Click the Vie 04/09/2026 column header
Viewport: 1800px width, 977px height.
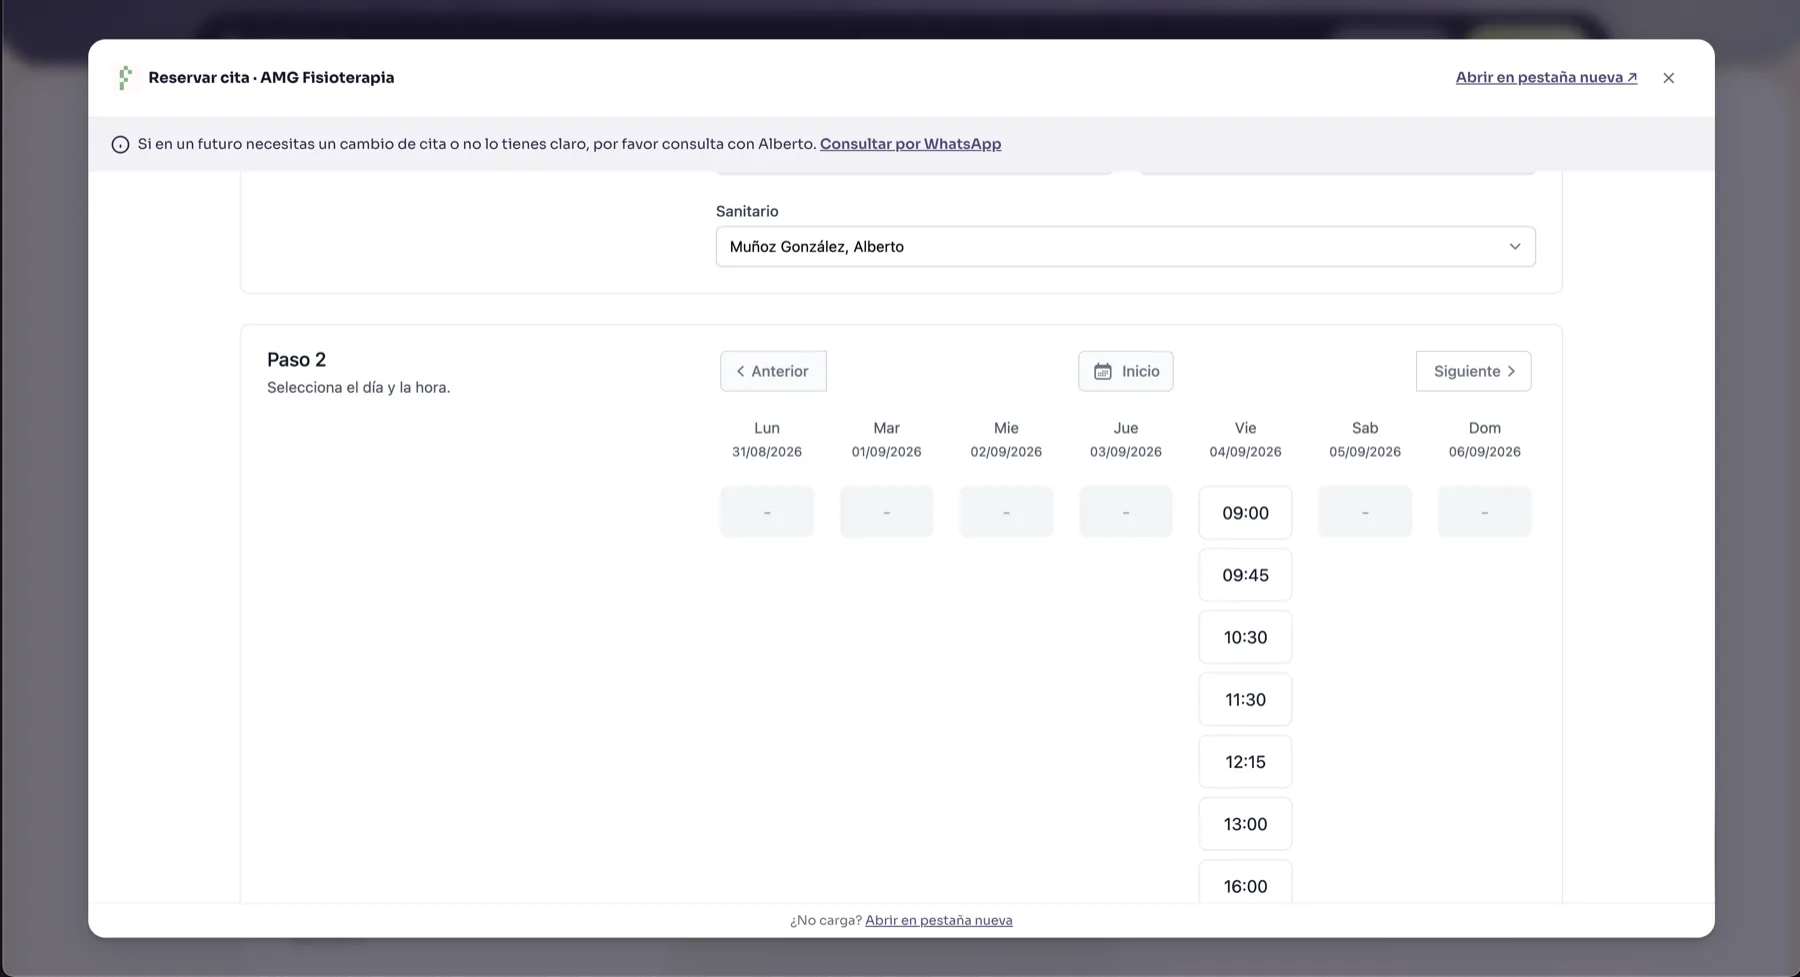coord(1245,439)
